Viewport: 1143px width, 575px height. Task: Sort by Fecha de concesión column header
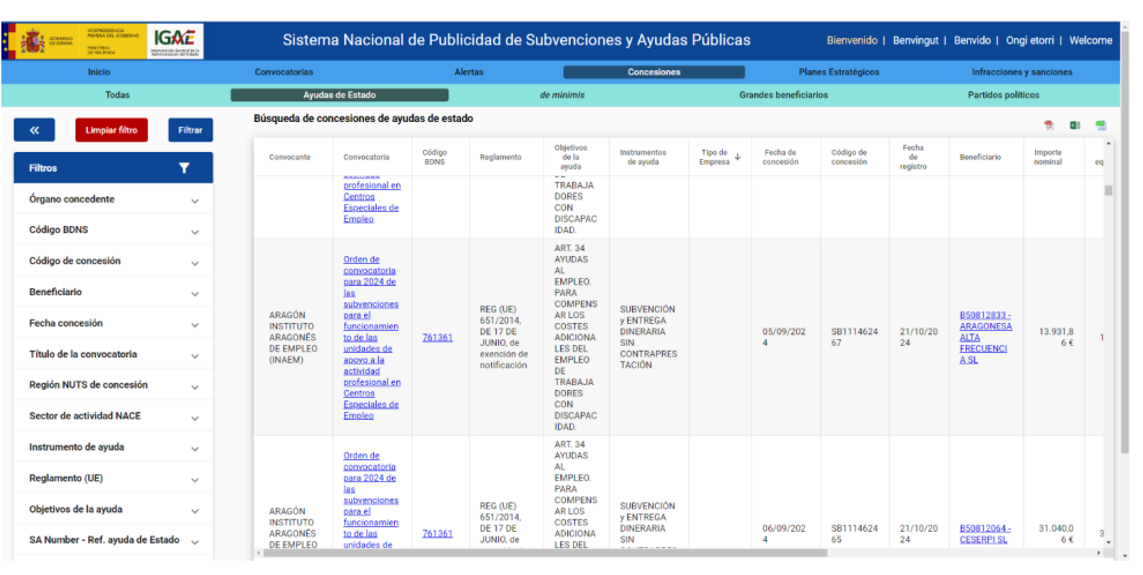(x=780, y=157)
